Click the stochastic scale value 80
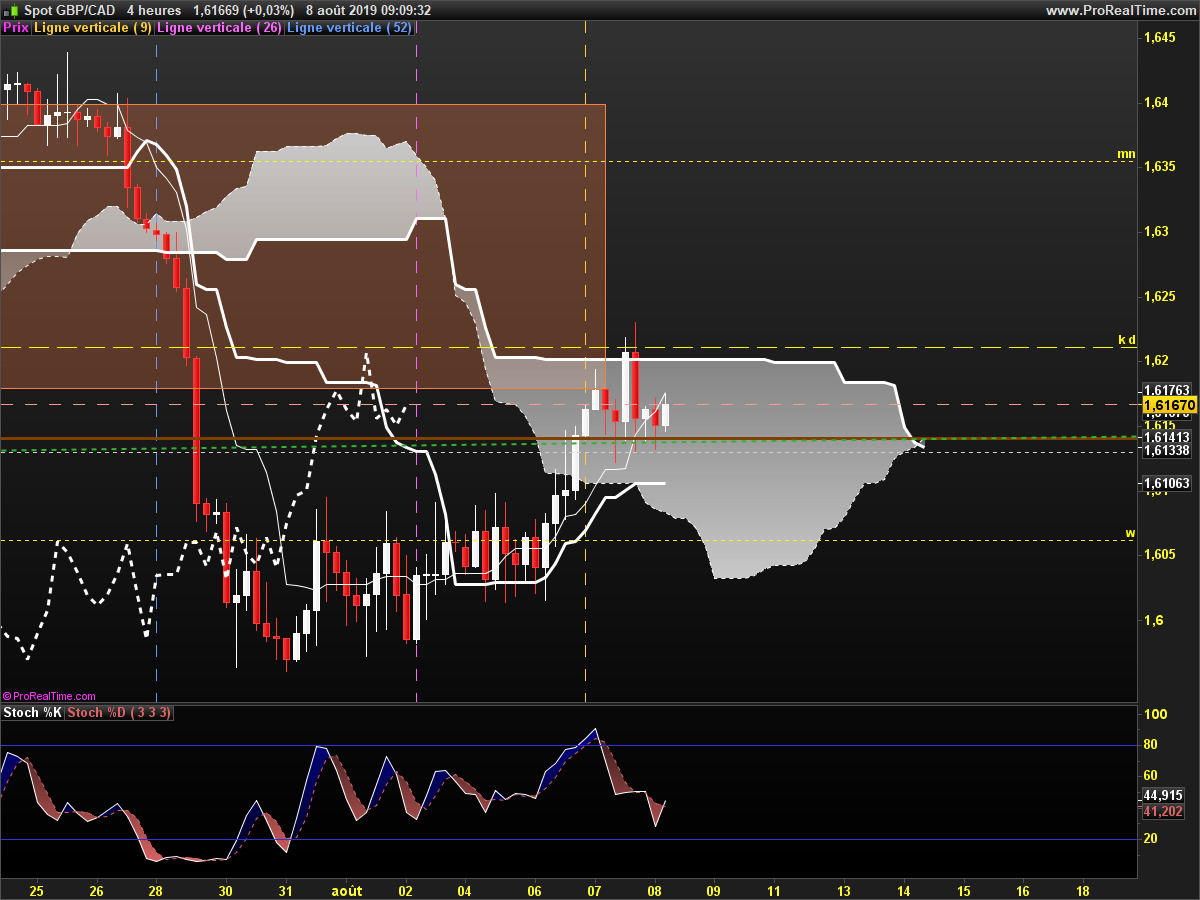Viewport: 1200px width, 900px height. click(1150, 744)
